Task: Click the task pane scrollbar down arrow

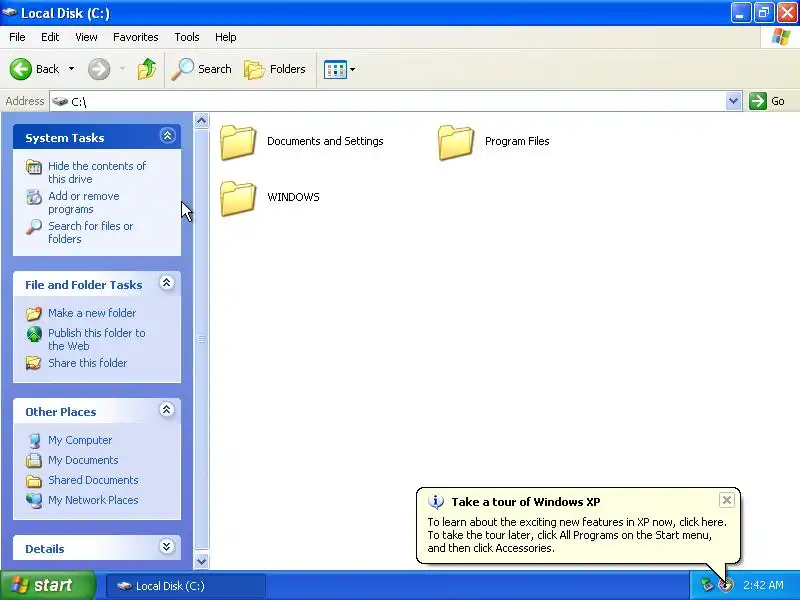Action: click(x=202, y=561)
